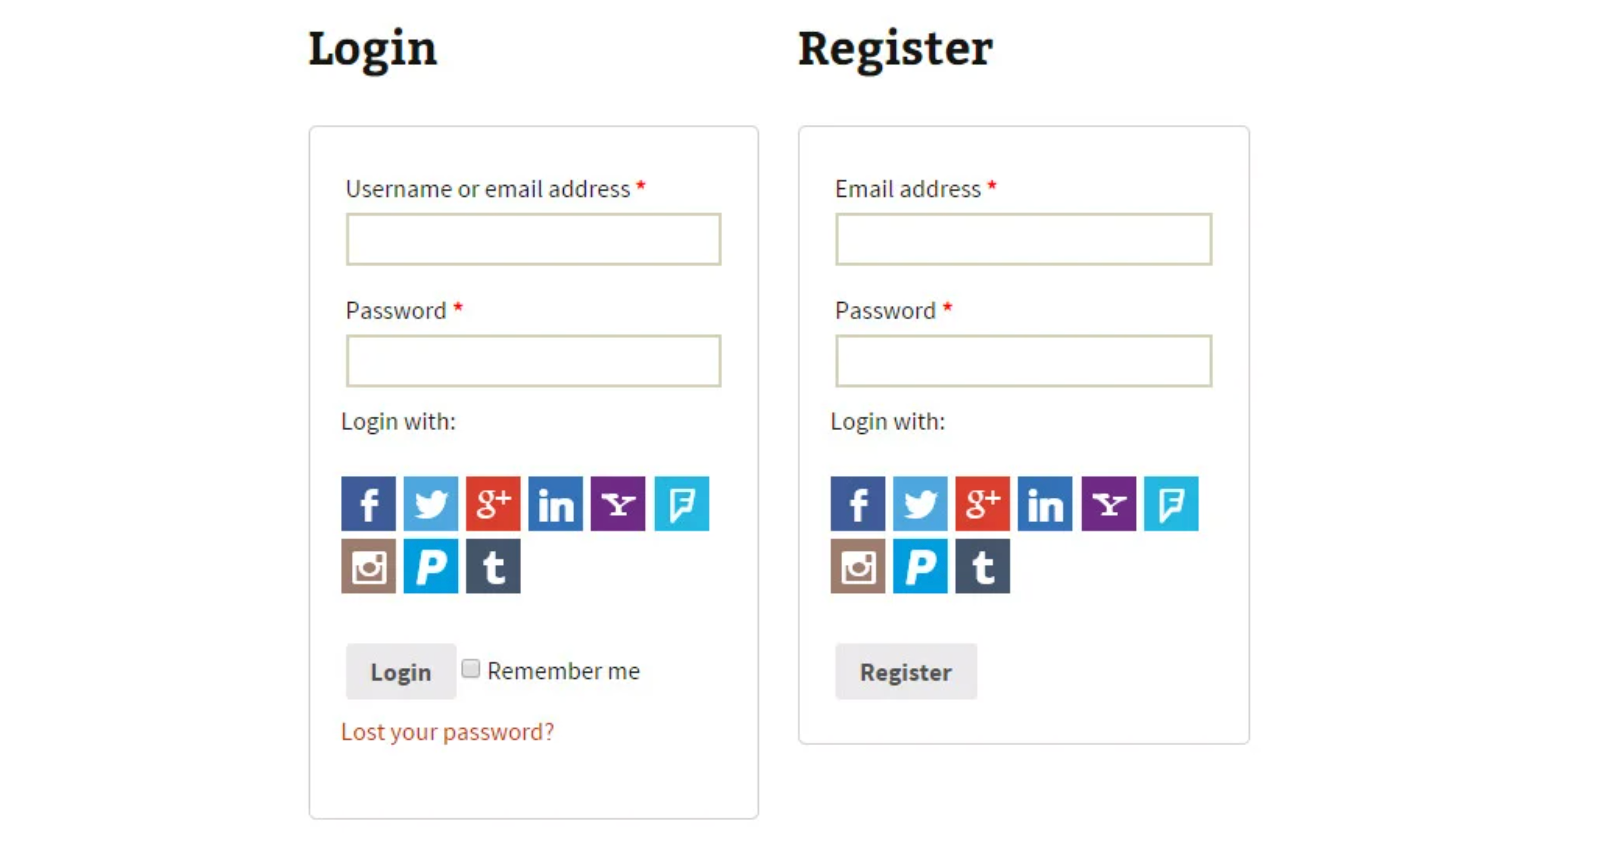Select the Instagram icon on Register form
1608x860 pixels.
pyautogui.click(x=857, y=566)
